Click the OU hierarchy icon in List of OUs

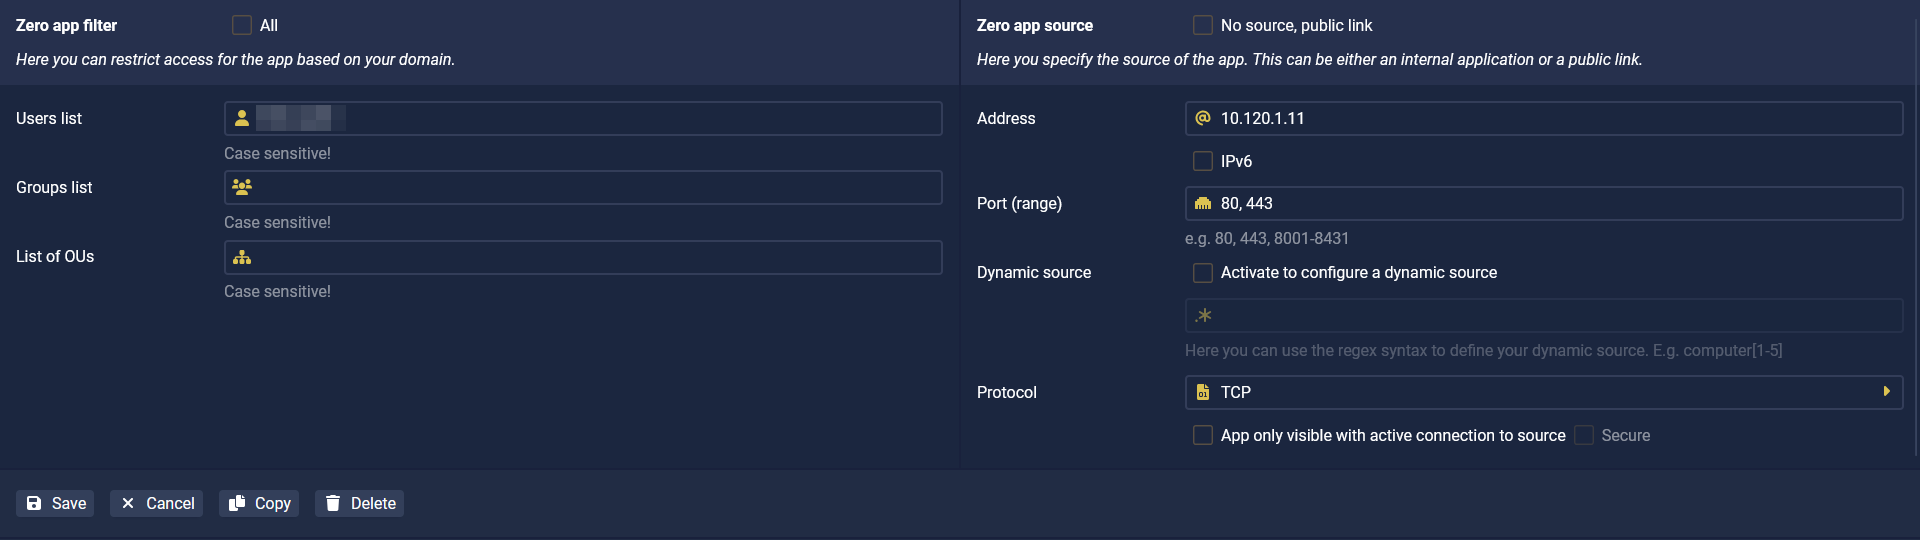[x=242, y=257]
